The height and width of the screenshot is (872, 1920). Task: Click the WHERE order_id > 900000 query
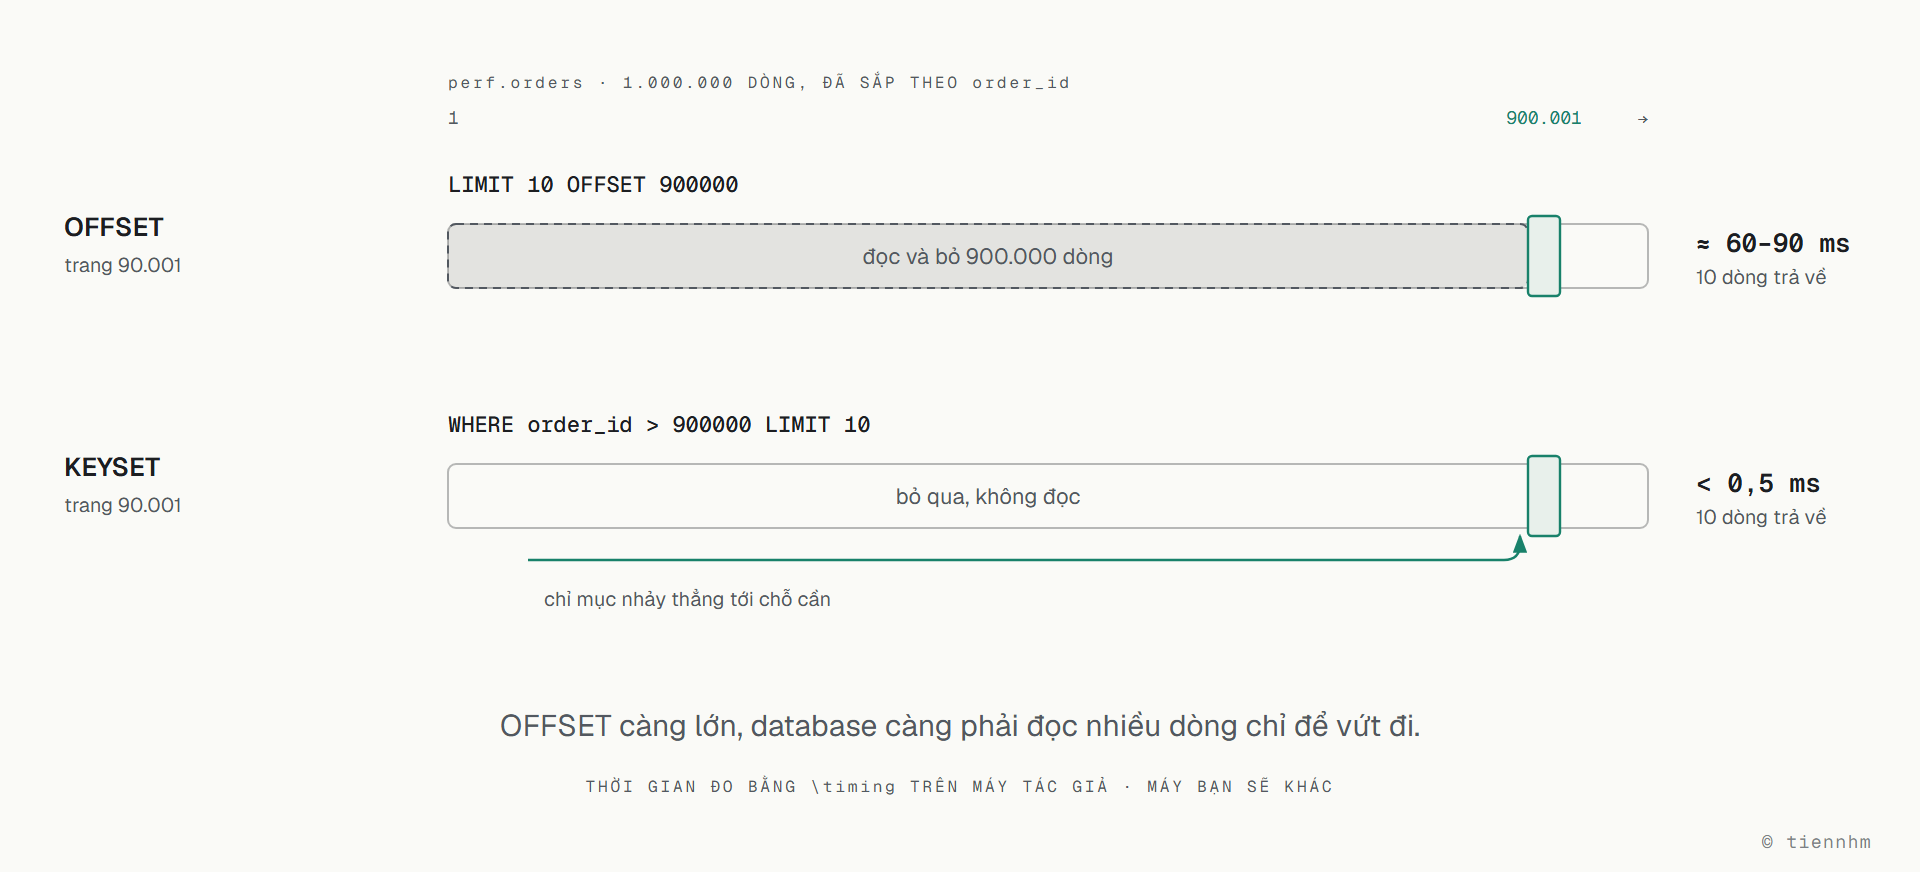coord(659,425)
